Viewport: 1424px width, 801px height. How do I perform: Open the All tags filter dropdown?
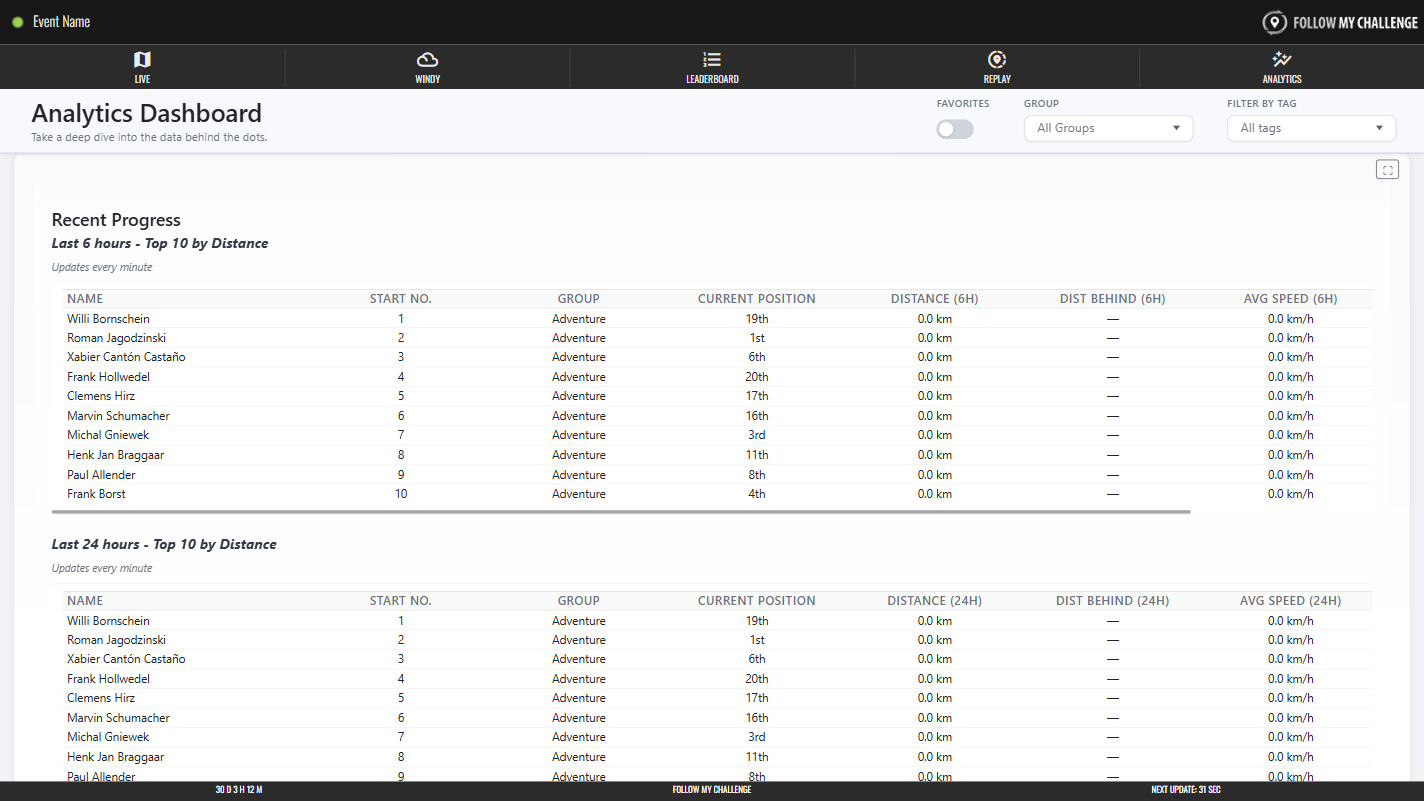tap(1311, 128)
